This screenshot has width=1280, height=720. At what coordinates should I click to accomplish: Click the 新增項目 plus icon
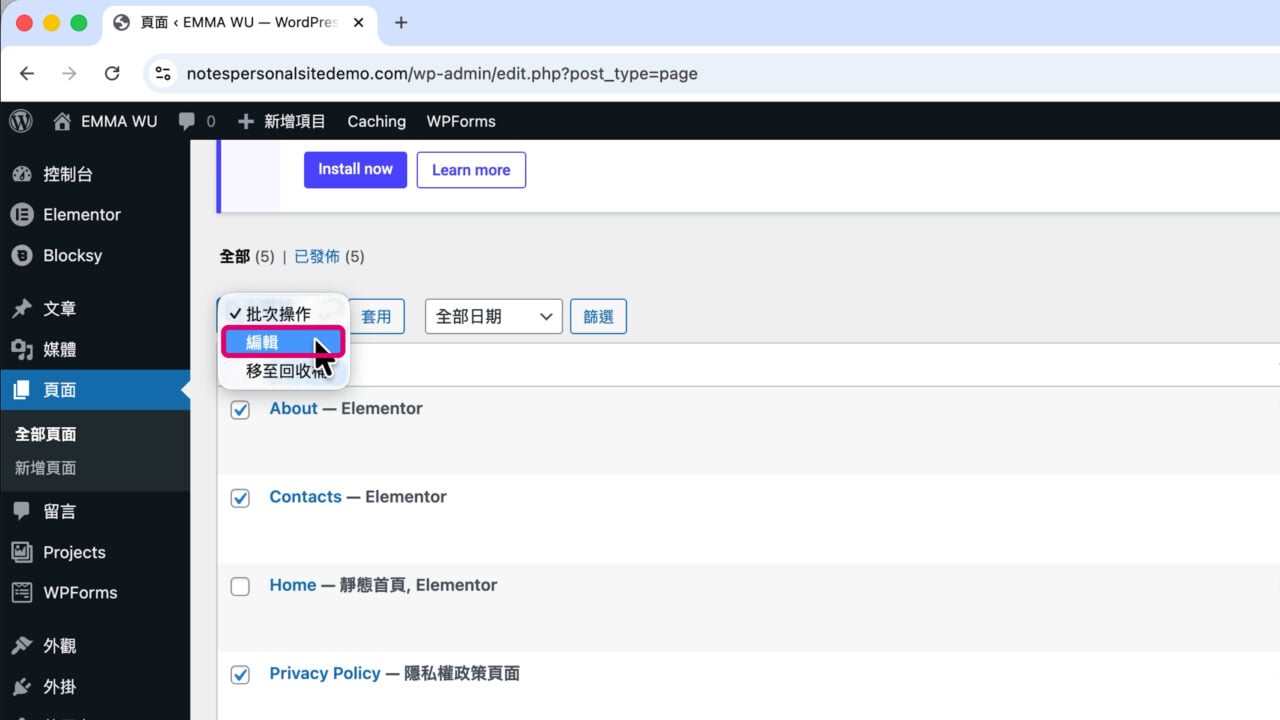coord(246,121)
